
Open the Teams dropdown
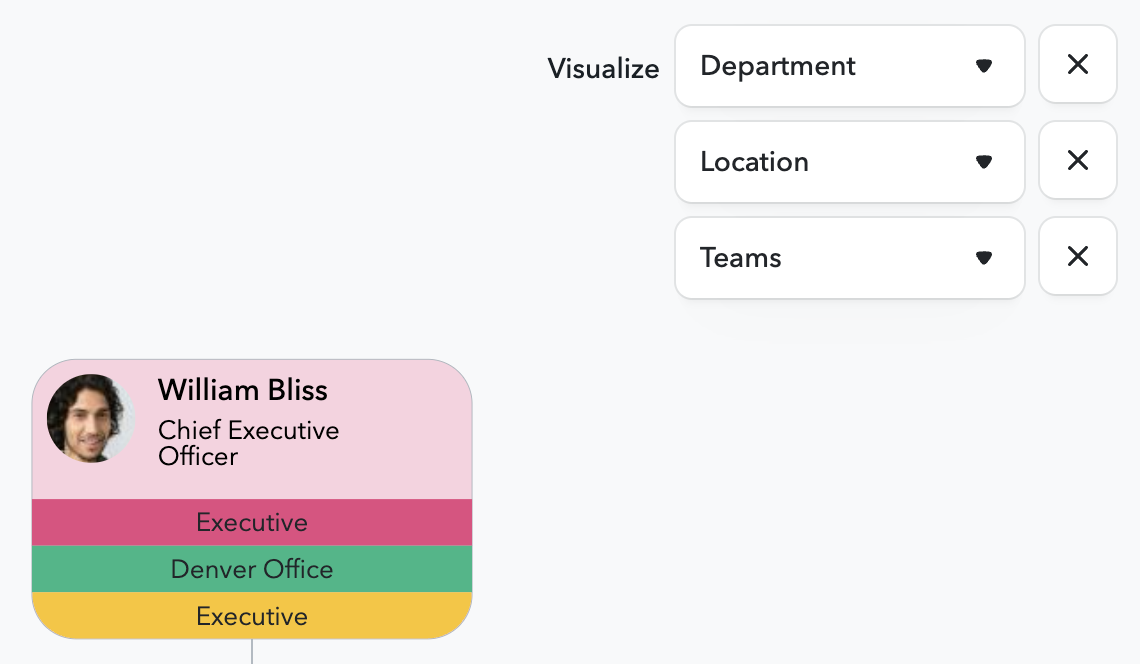(x=850, y=258)
